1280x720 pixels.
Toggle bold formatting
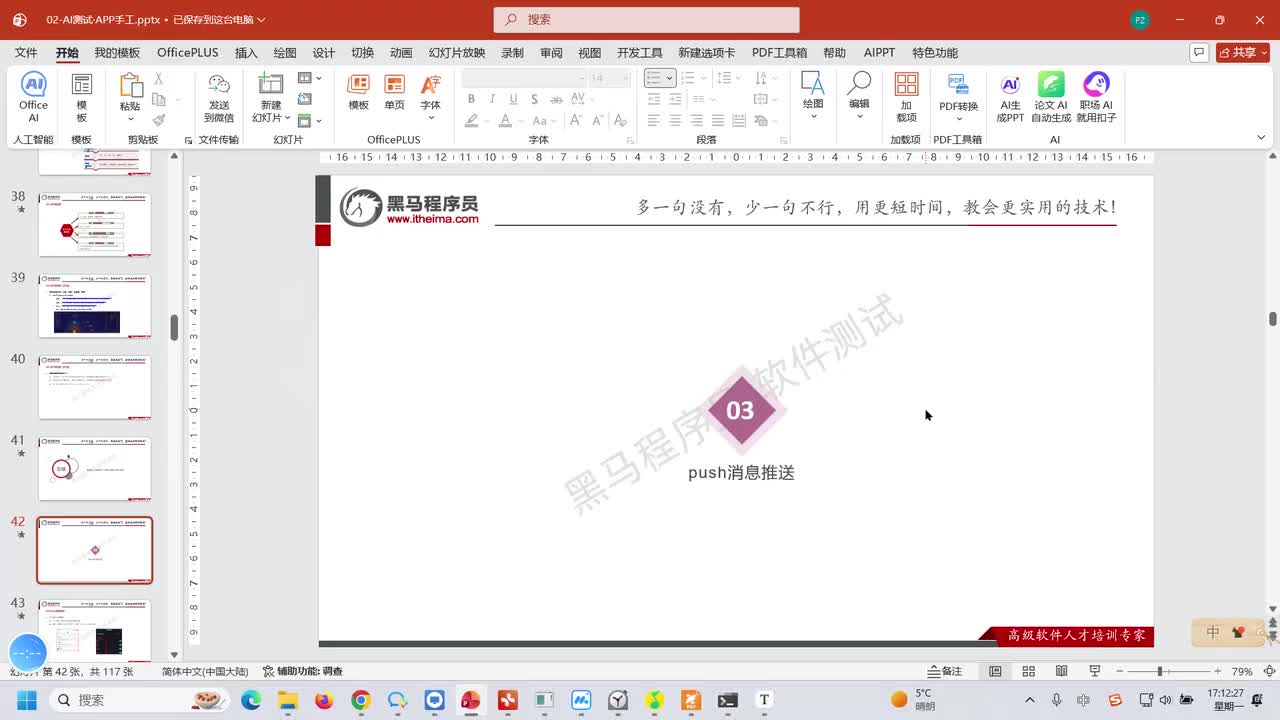pos(471,99)
